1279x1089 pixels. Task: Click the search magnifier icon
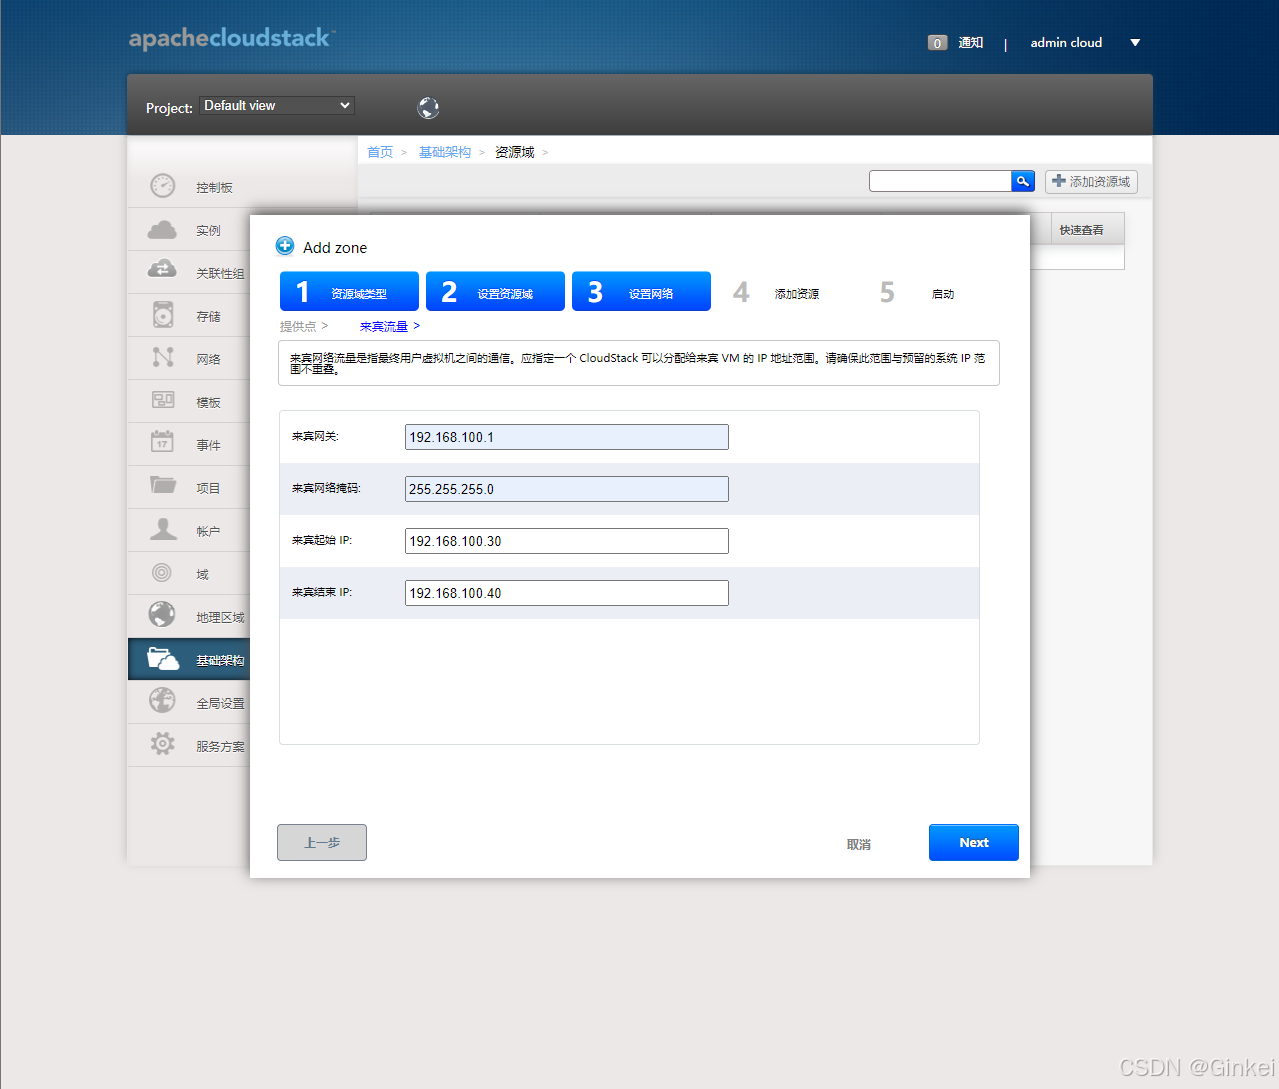coord(1022,181)
